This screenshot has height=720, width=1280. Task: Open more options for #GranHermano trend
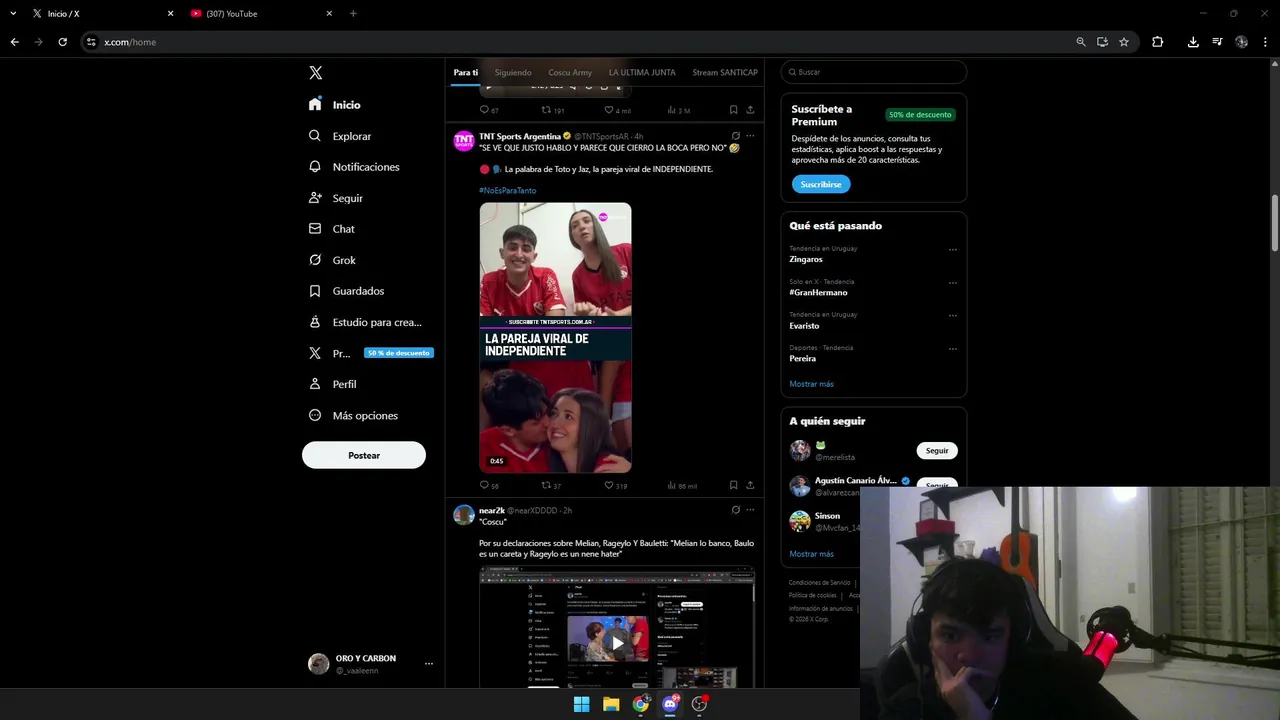[x=952, y=283]
